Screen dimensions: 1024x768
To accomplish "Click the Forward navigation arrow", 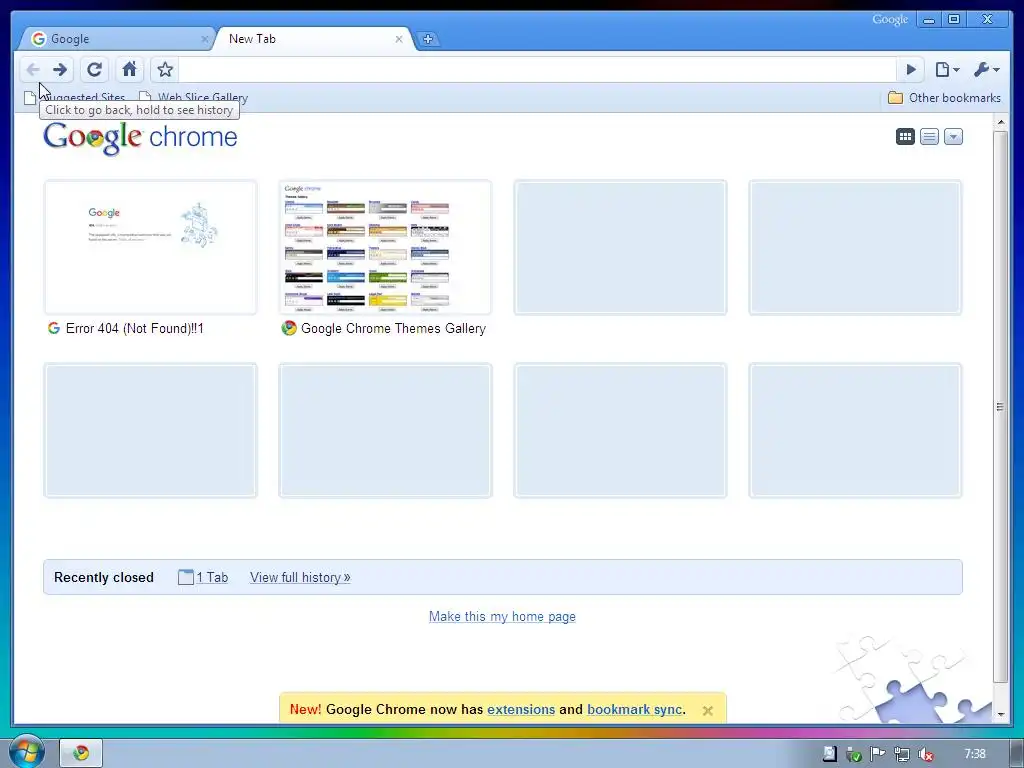I will tap(60, 69).
